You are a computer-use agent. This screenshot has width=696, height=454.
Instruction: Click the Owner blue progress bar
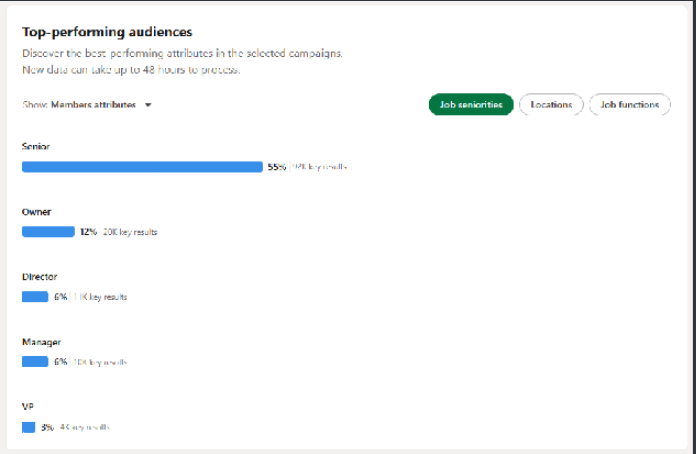coord(48,232)
